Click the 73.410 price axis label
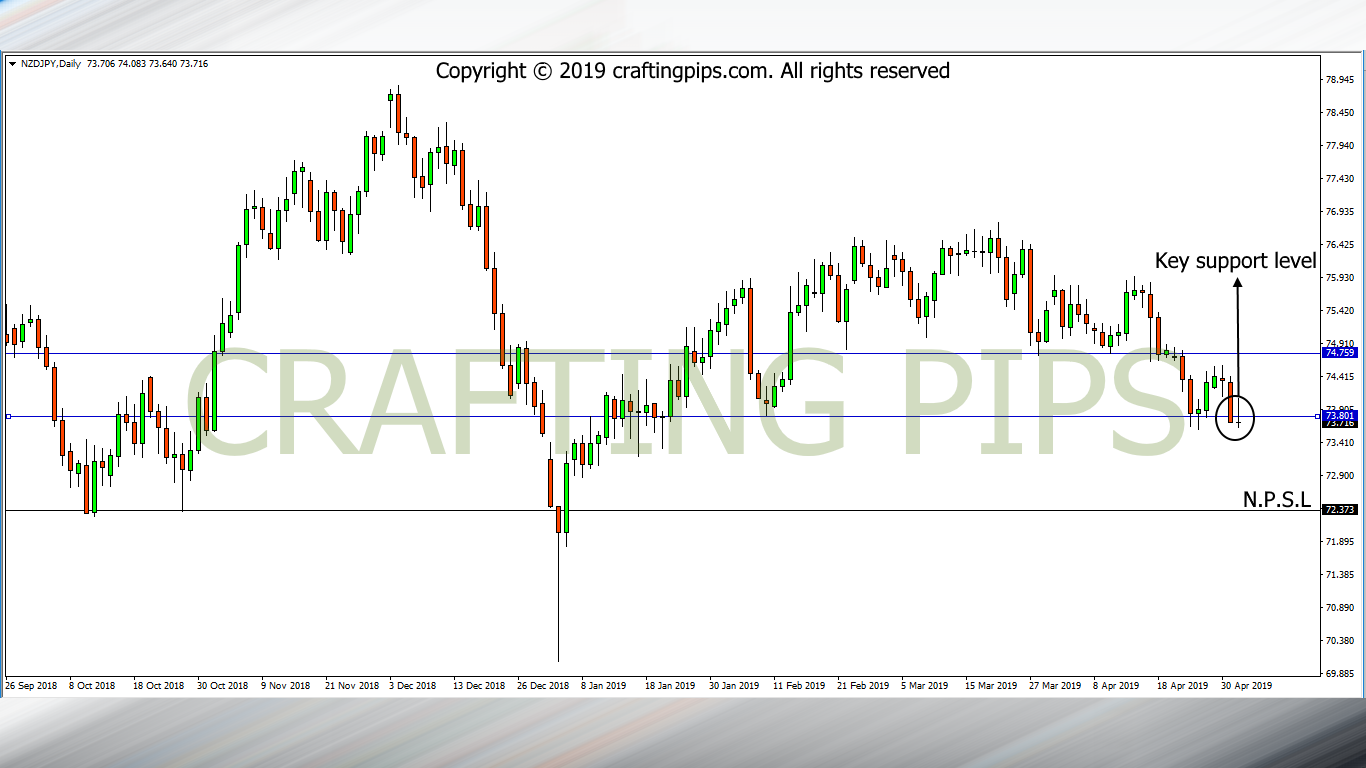1366x768 pixels. (x=1340, y=442)
